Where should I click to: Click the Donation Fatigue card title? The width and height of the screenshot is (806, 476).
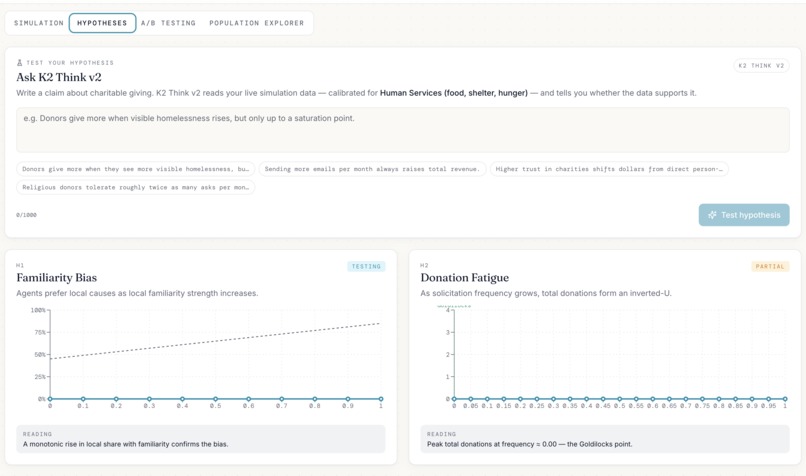pos(465,278)
